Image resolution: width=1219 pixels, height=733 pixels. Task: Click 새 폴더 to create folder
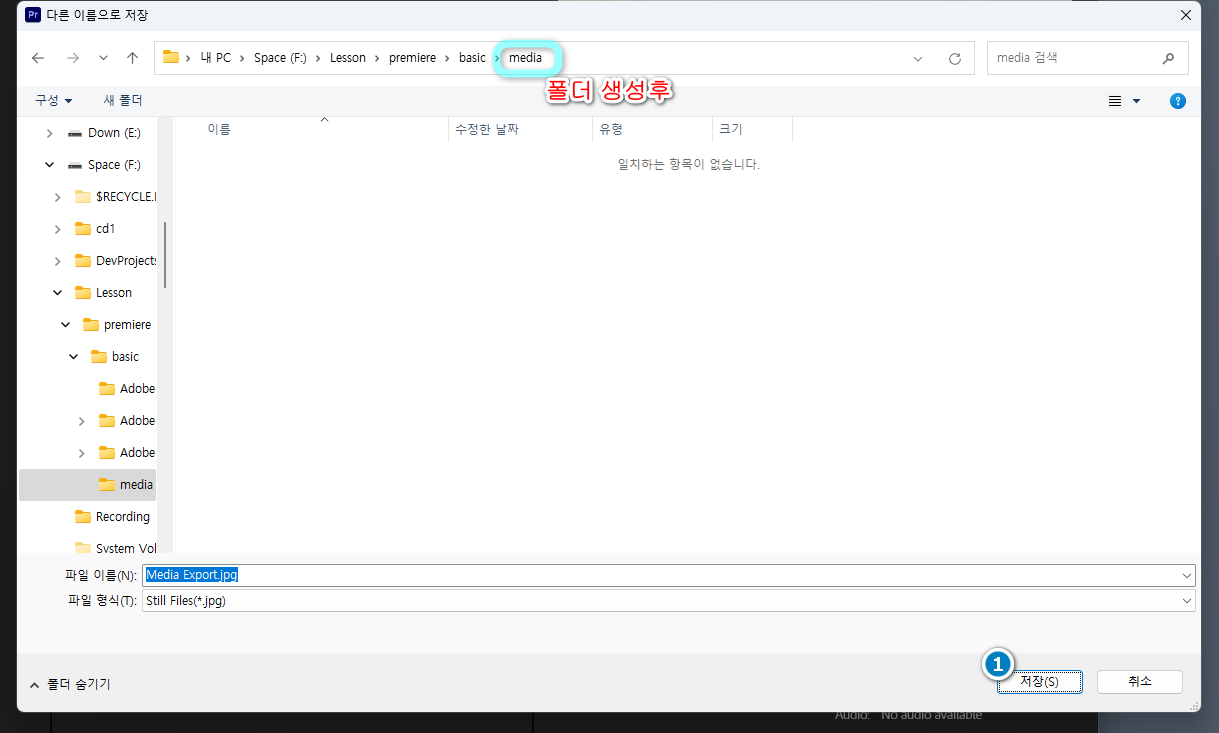tap(123, 101)
